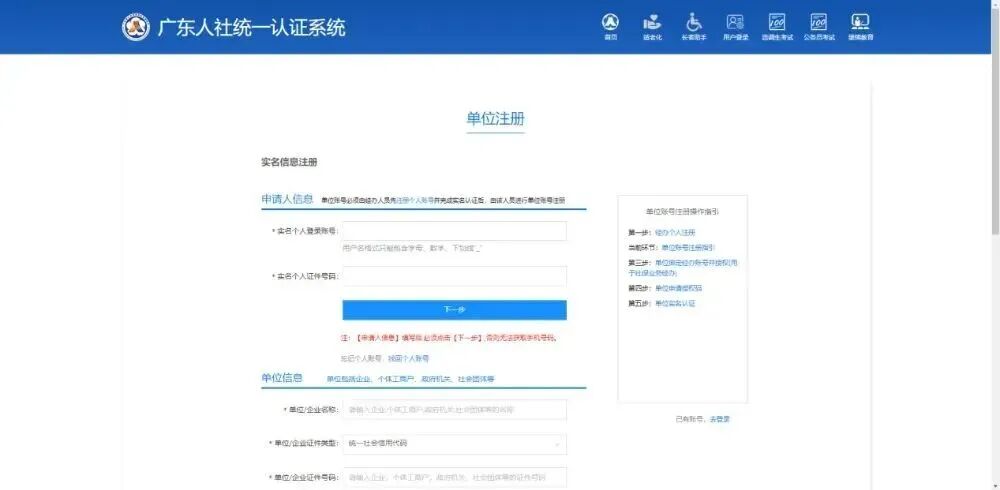
Task: Open third step link about binding handler account
Action: point(685,267)
